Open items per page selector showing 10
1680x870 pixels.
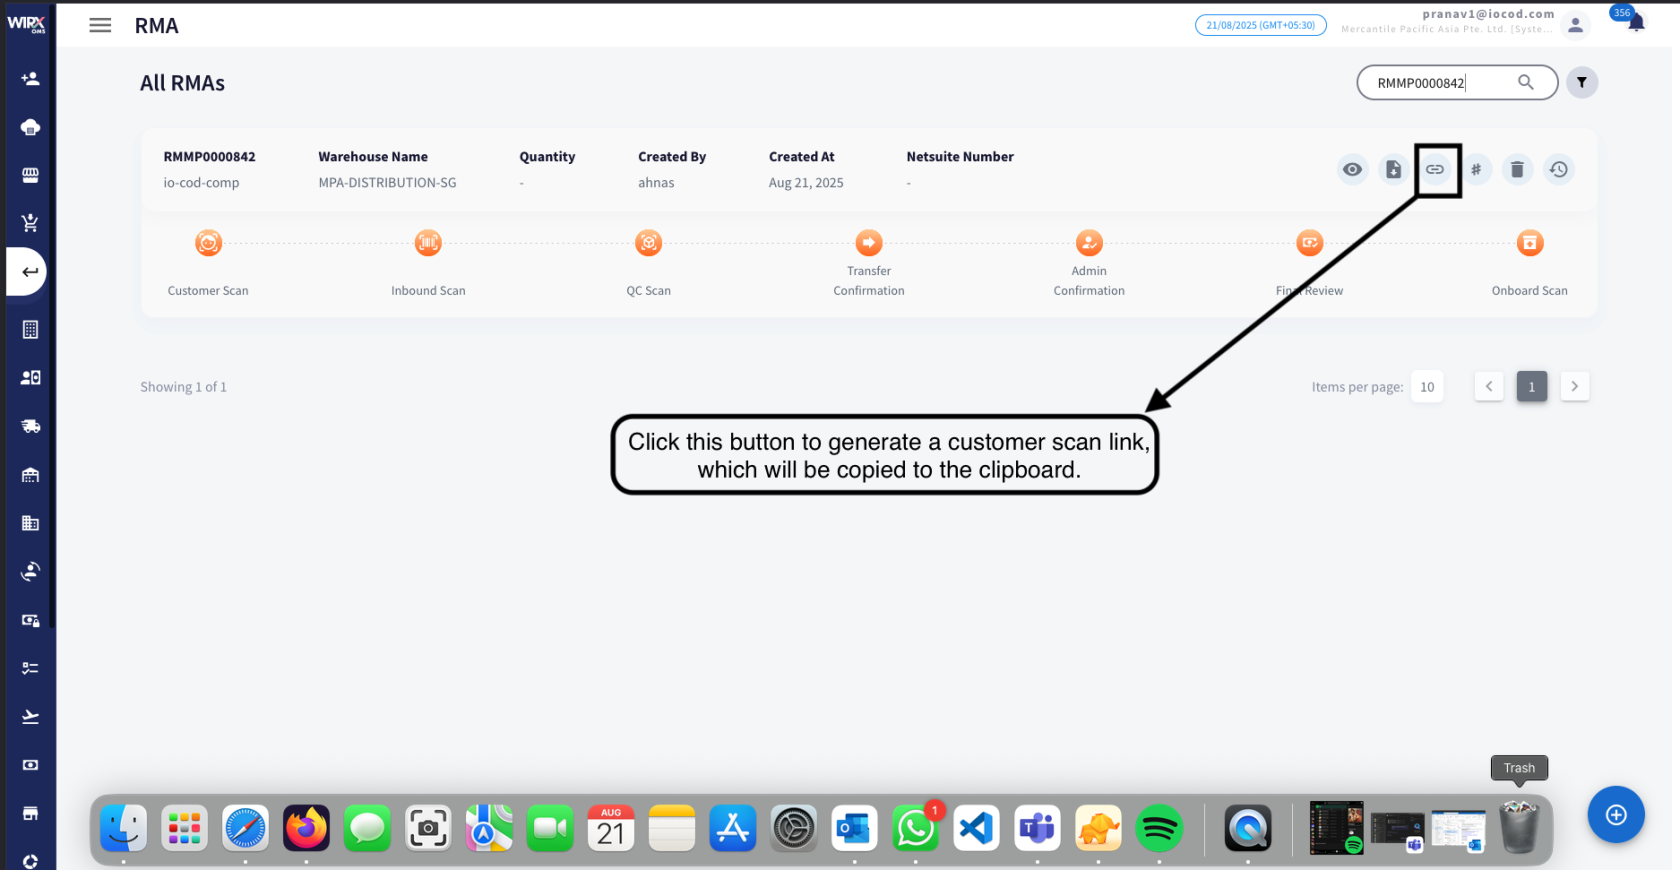point(1427,387)
